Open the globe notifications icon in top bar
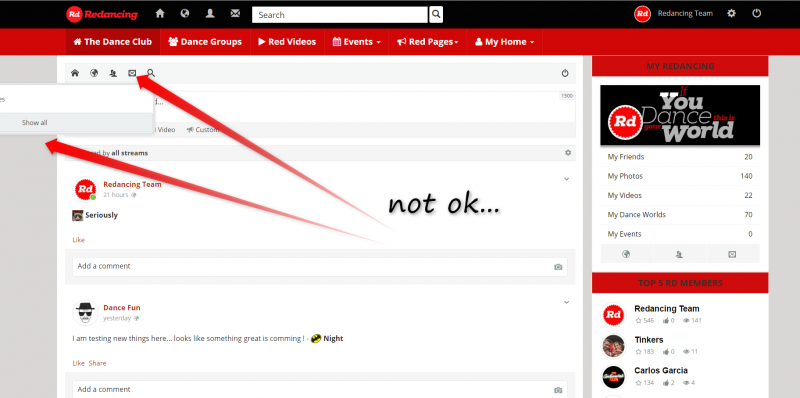800x398 pixels. pos(185,14)
